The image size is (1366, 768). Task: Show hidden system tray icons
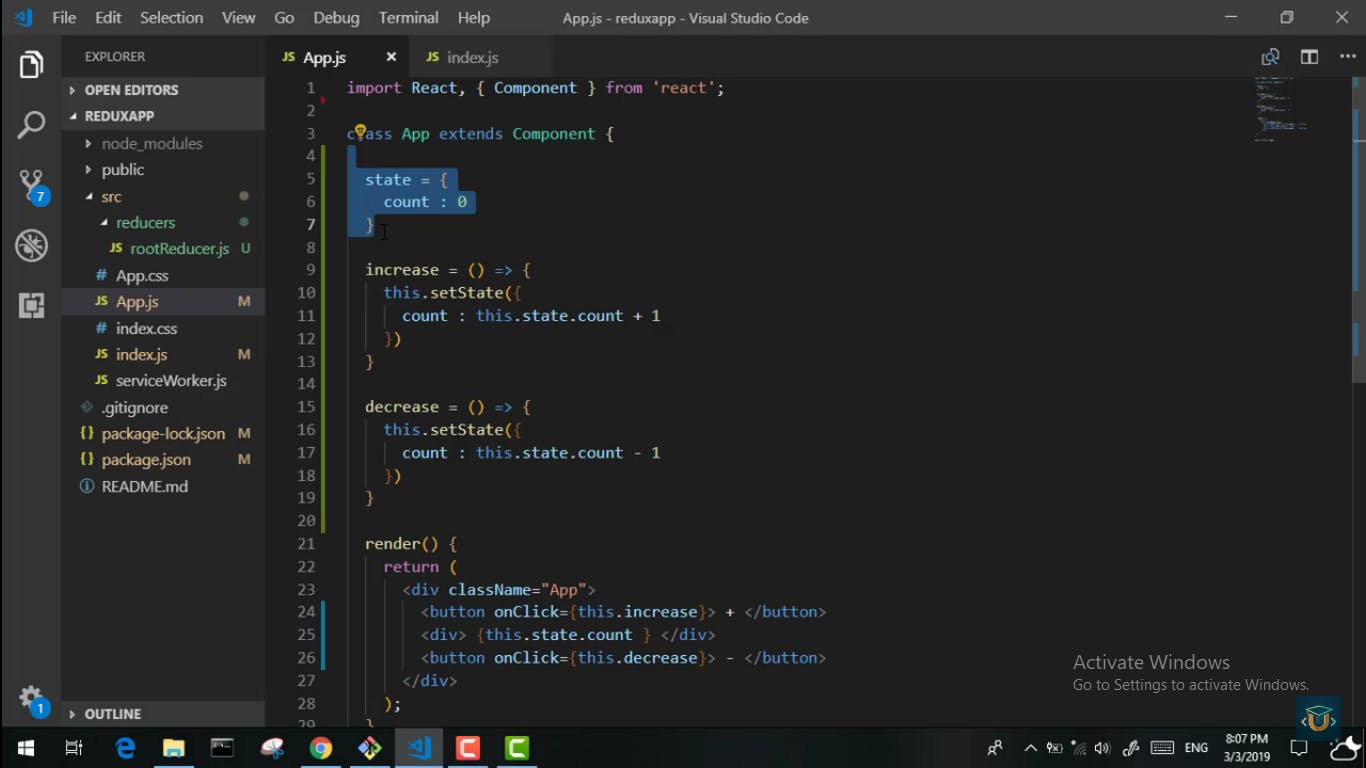point(1030,748)
